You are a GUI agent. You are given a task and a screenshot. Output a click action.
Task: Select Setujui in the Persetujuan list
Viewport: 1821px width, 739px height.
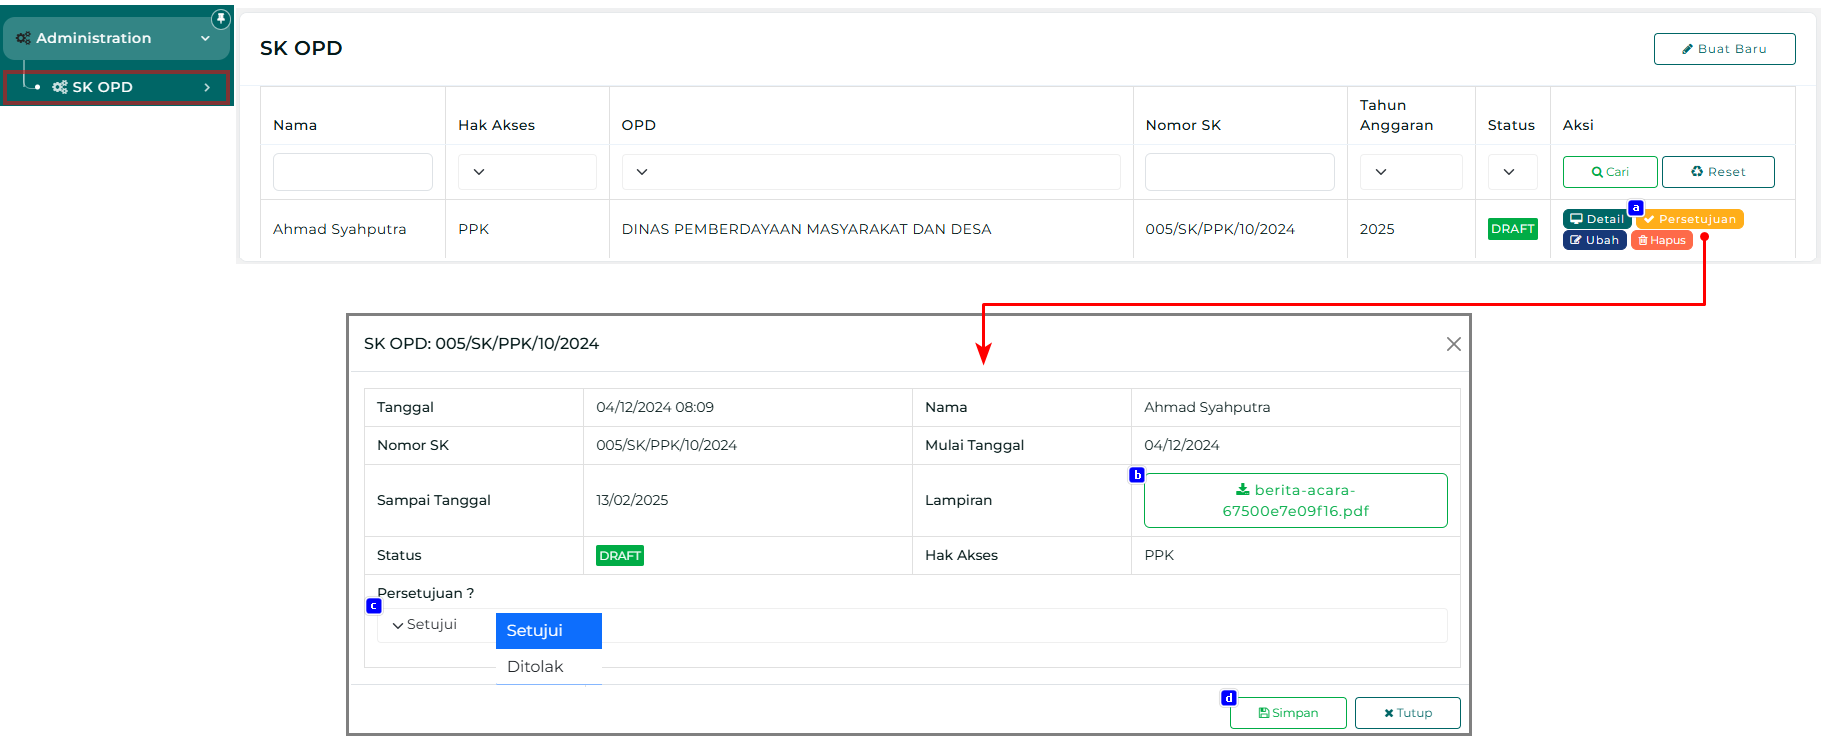click(548, 631)
